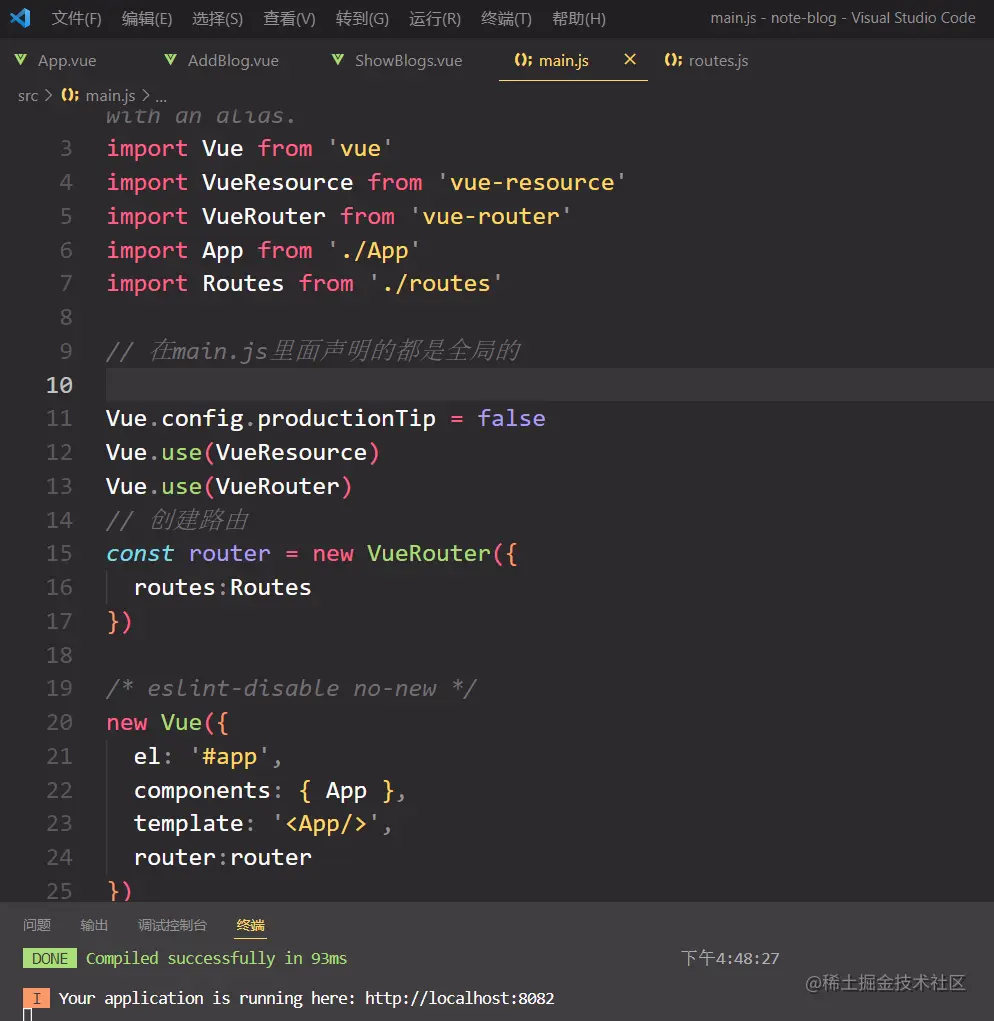Screen dimensions: 994x1021
Task: Switch to the App.vue editor tab
Action: click(x=66, y=61)
